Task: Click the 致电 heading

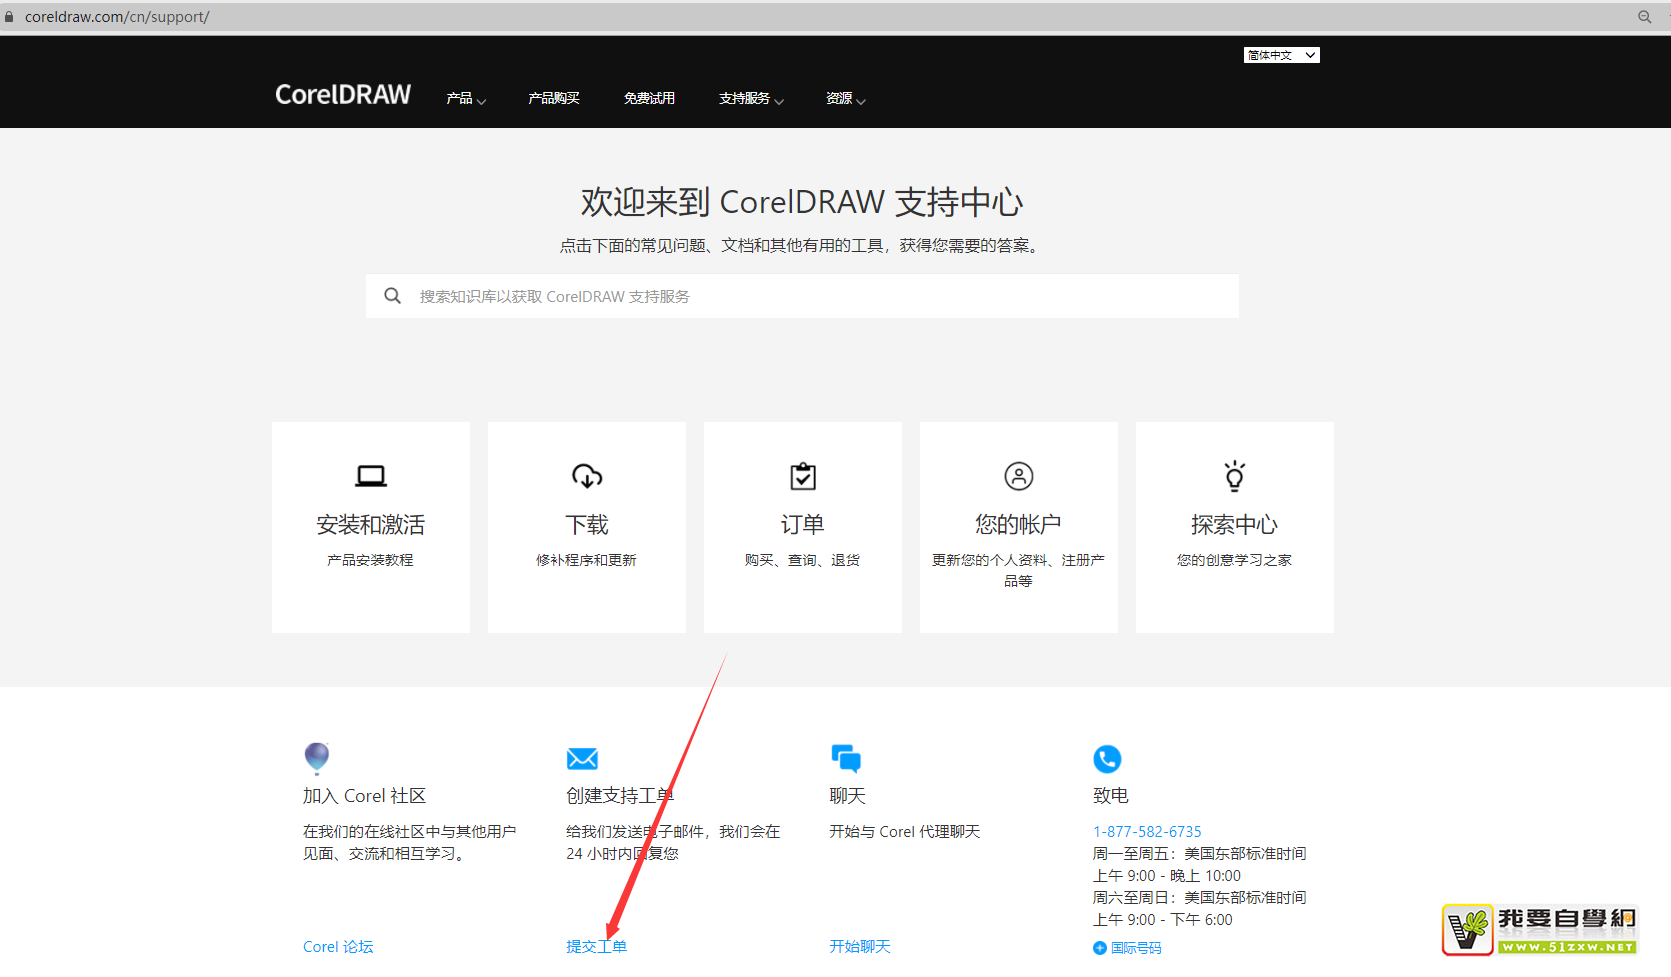Action: (x=1111, y=796)
